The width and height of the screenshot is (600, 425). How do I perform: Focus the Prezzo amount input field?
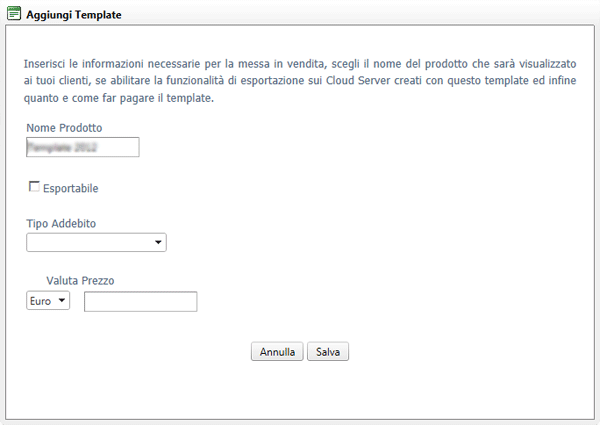point(141,301)
